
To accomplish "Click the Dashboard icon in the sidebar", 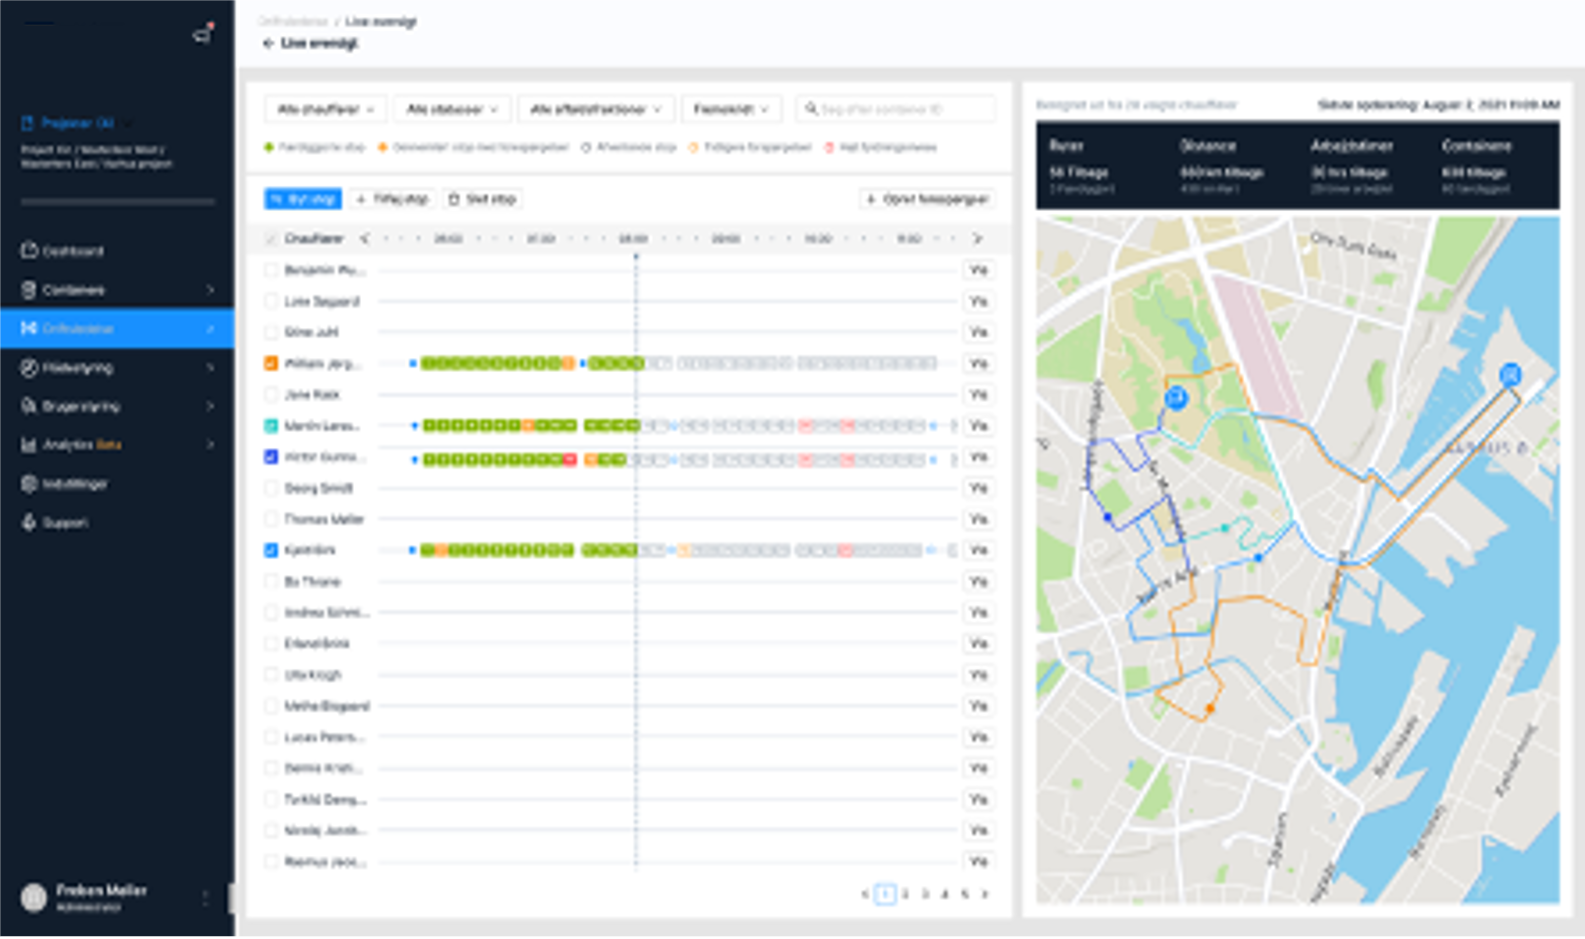I will (29, 250).
